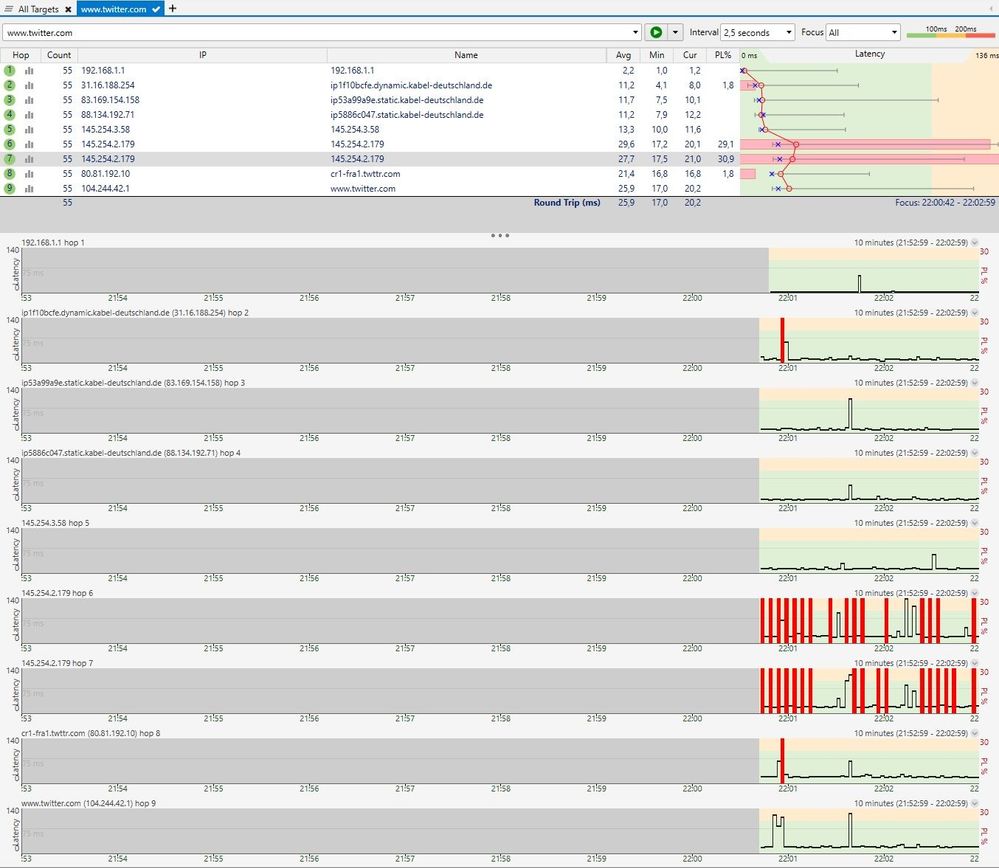Viewport: 999px width, 868px height.
Task: Toggle timeline graph icon for 83.169.154.158 row
Action: 29,100
